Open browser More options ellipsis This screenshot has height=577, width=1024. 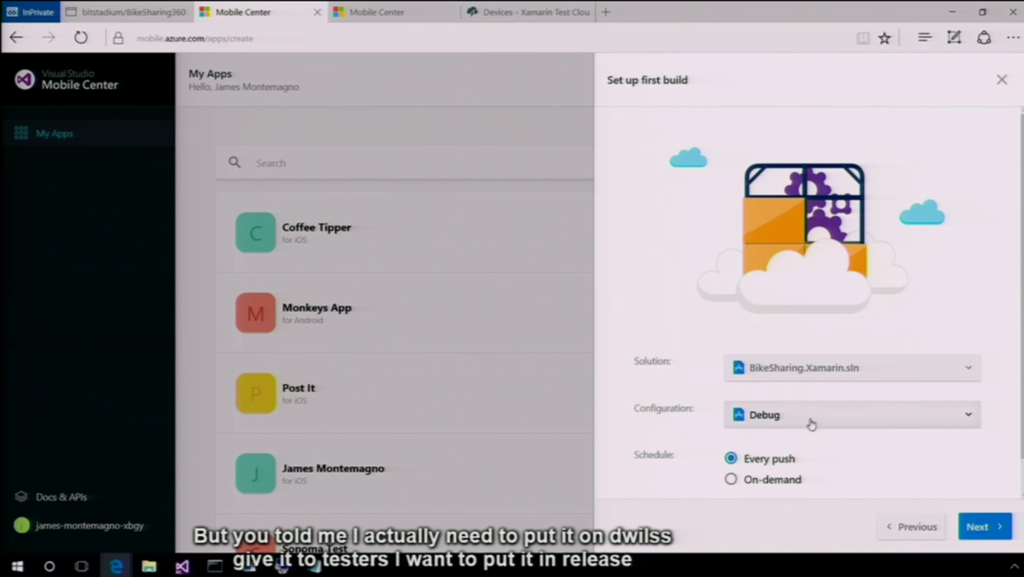[1012, 38]
